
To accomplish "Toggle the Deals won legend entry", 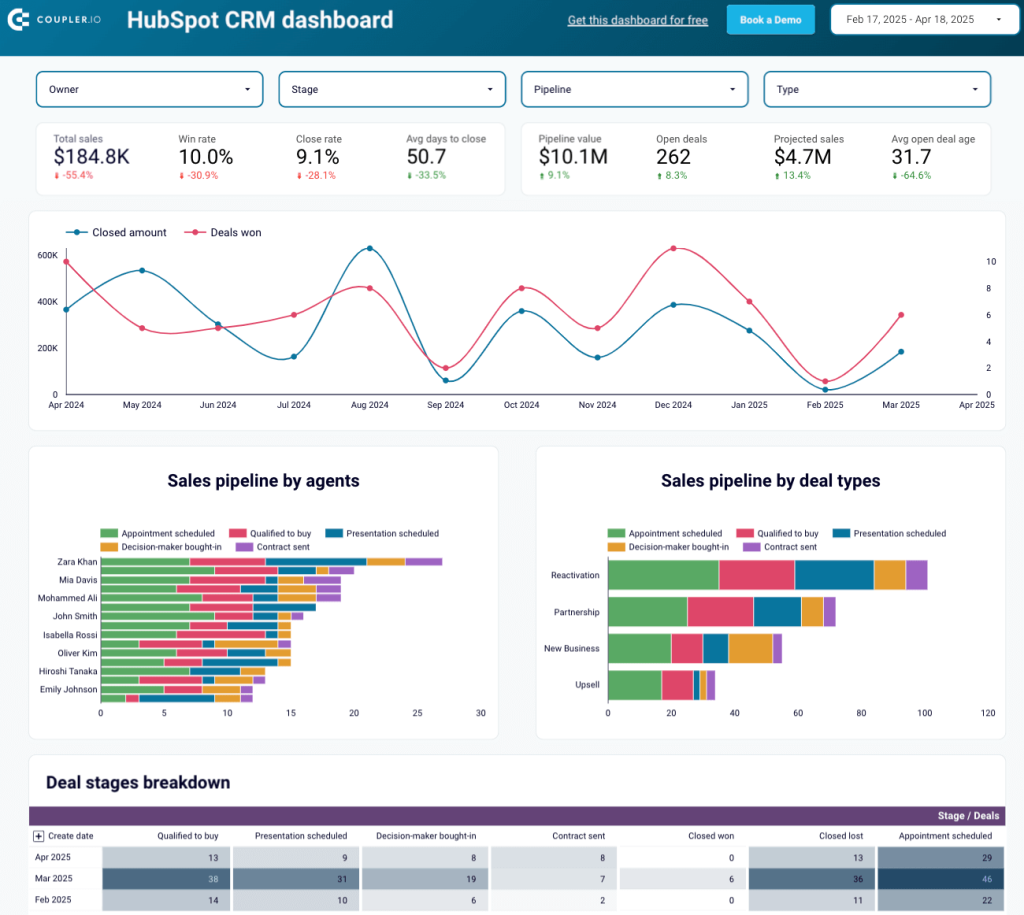I will 223,233.
